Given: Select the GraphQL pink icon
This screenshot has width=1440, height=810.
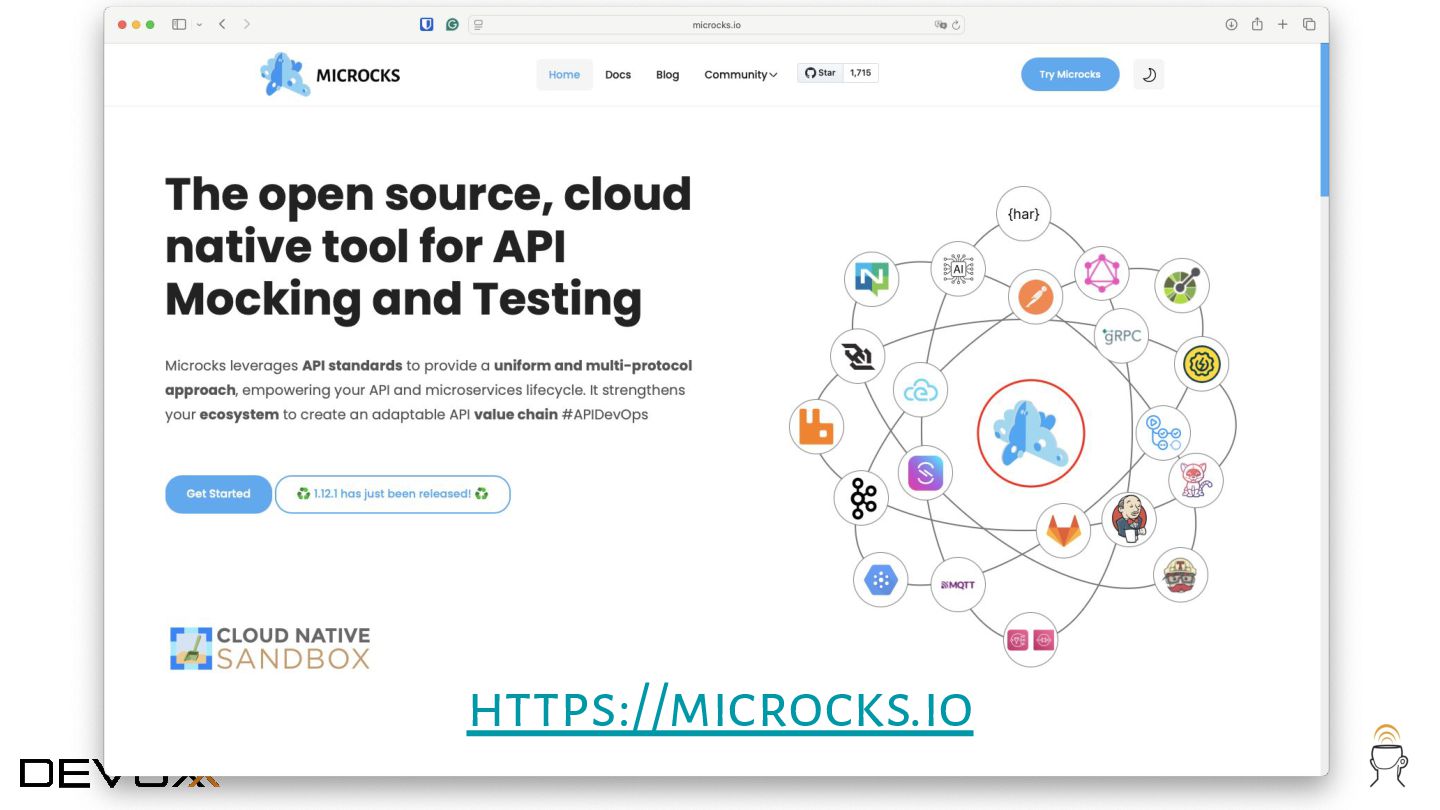Looking at the screenshot, I should 1102,272.
